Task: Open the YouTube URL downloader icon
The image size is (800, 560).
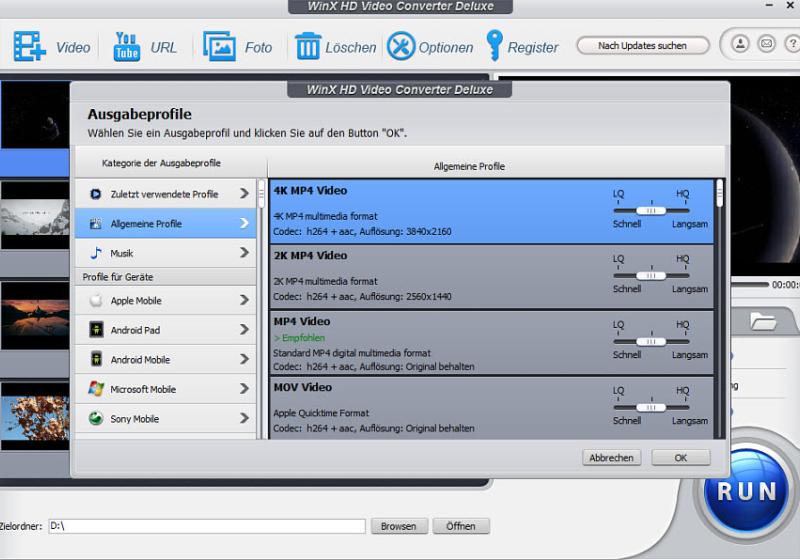Action: (127, 46)
